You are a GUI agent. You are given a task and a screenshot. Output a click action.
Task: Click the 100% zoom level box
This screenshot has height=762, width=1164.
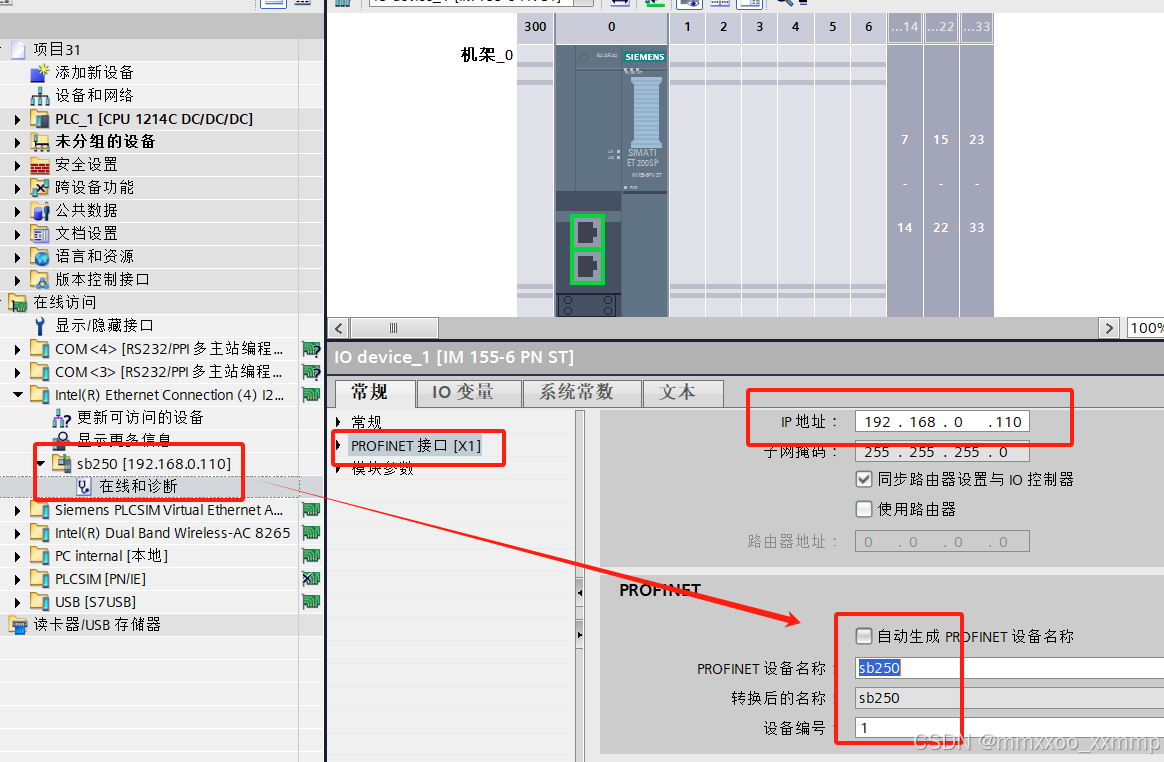tap(1145, 328)
